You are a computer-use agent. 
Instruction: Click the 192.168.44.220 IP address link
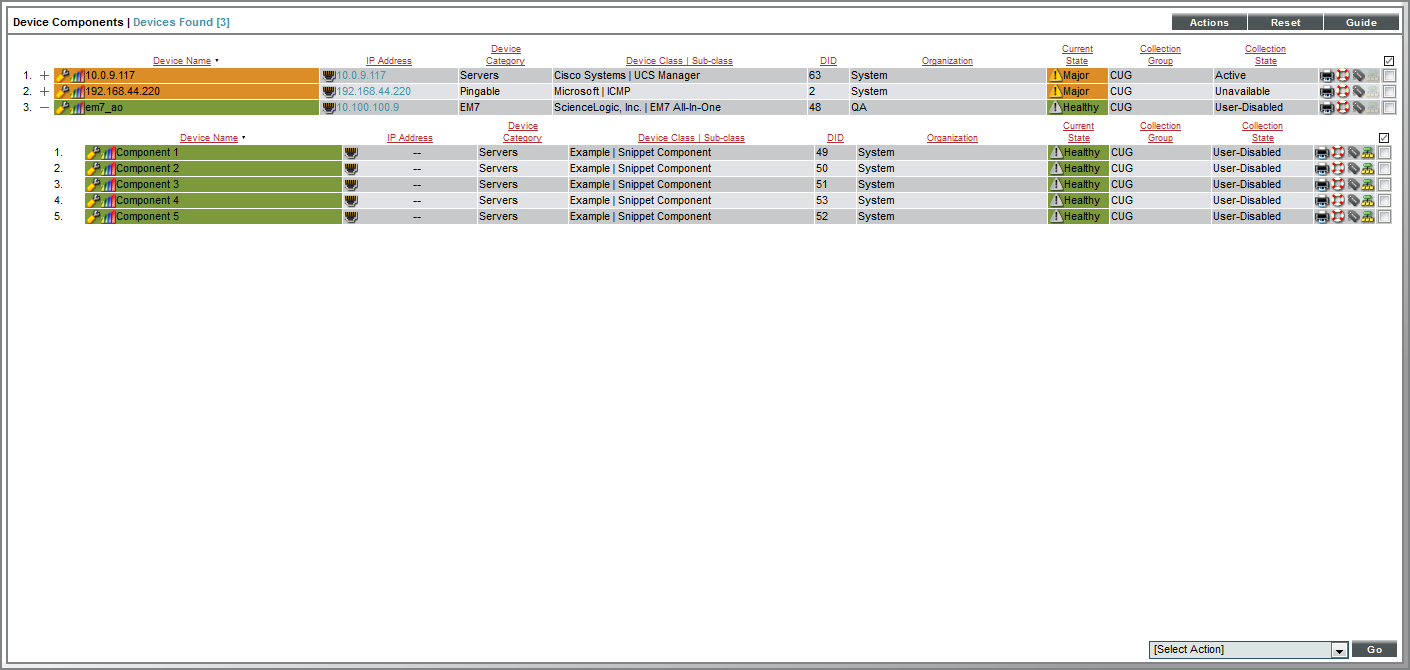(x=373, y=92)
